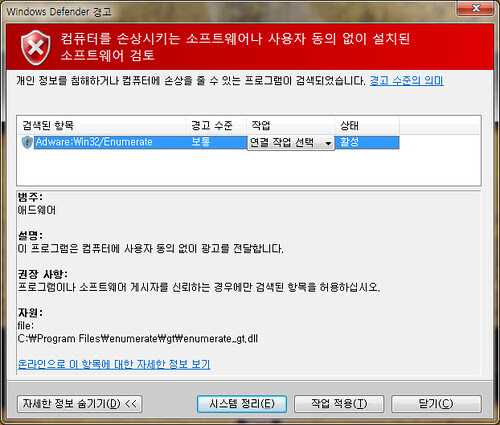
Task: Open the 연결 작업 선택 action dropdown
Action: click(291, 143)
